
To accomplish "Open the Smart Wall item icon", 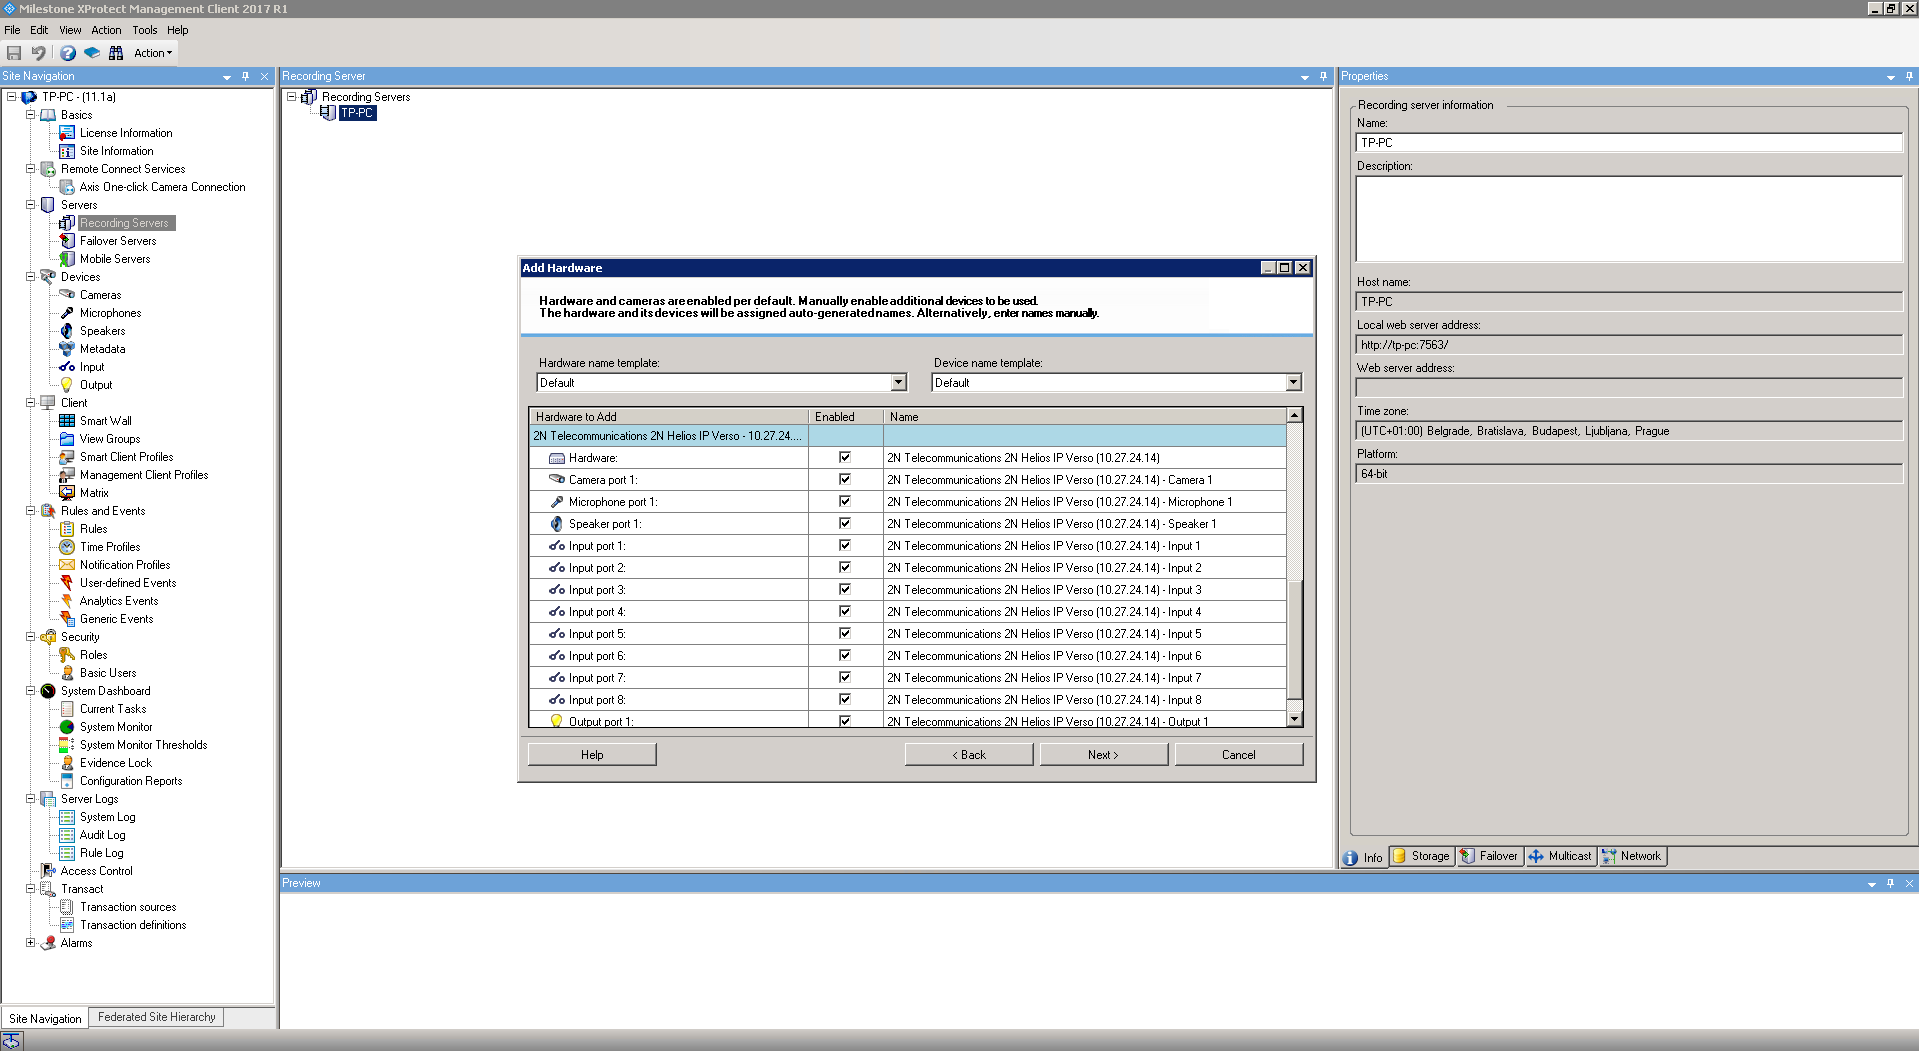I will coord(67,421).
